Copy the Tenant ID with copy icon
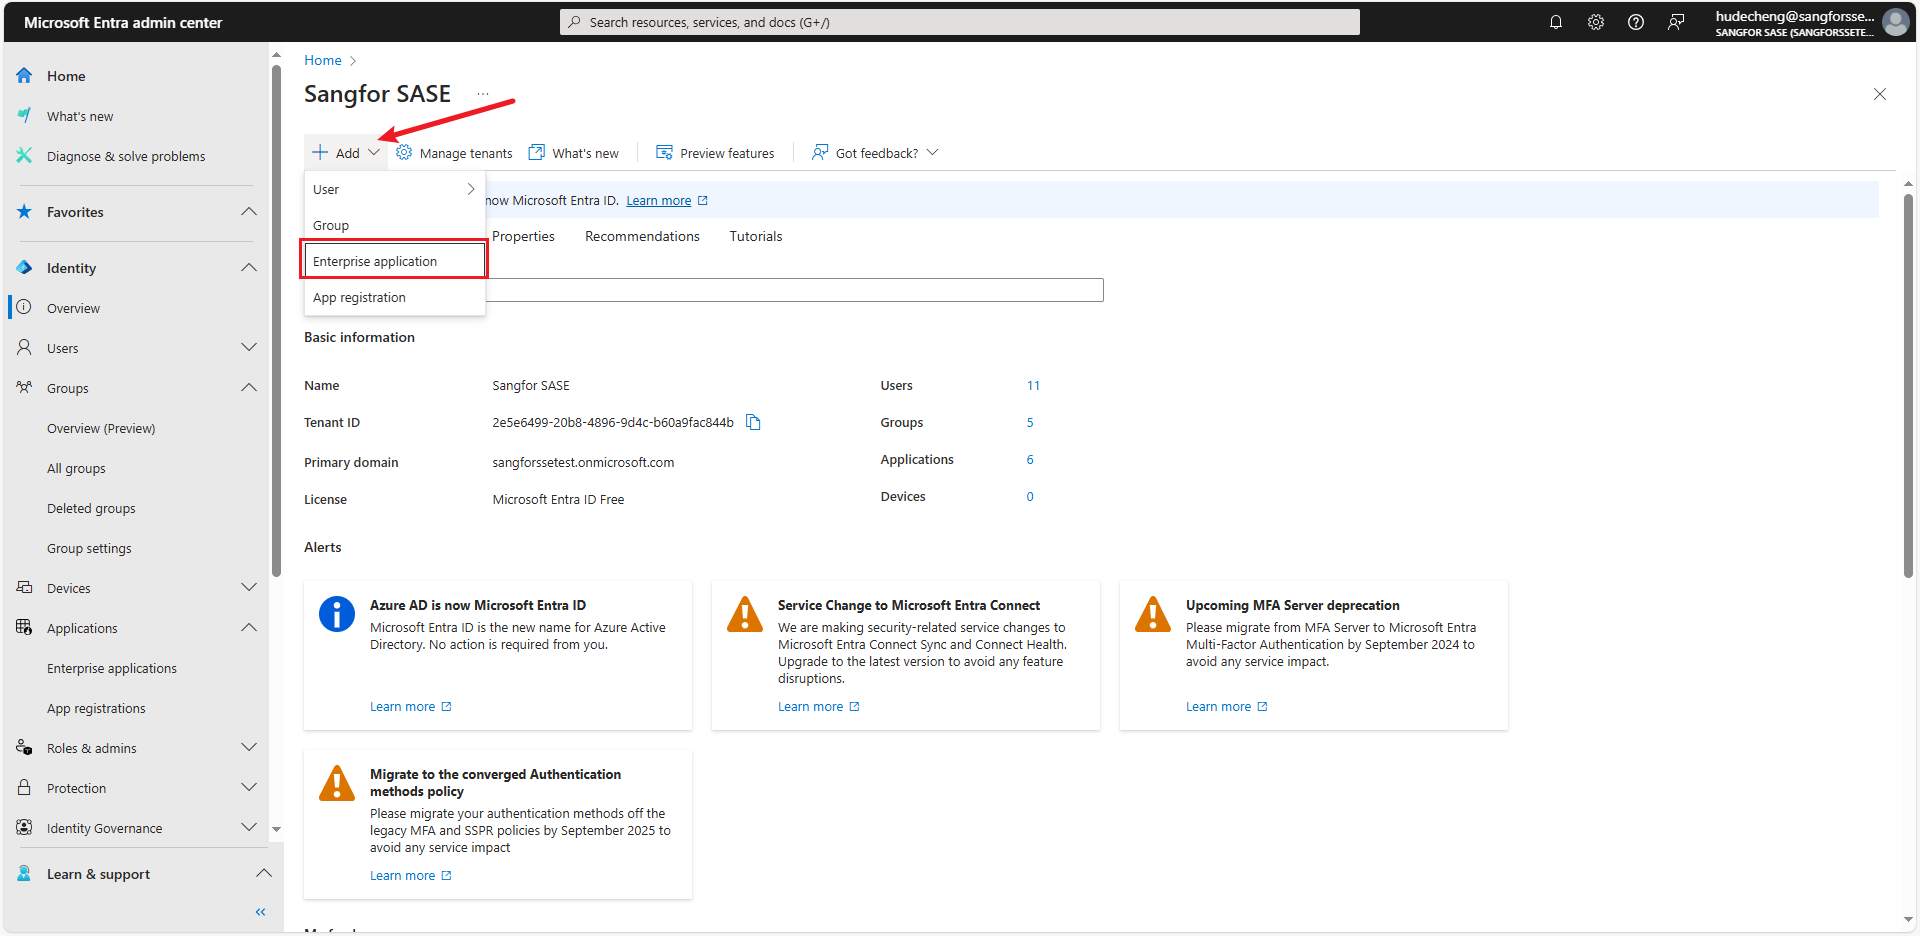Image resolution: width=1920 pixels, height=936 pixels. [x=753, y=422]
